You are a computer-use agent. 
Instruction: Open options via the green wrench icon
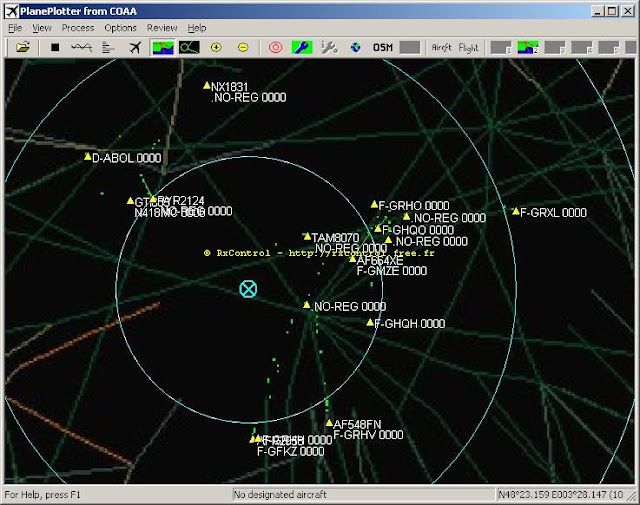click(x=302, y=48)
